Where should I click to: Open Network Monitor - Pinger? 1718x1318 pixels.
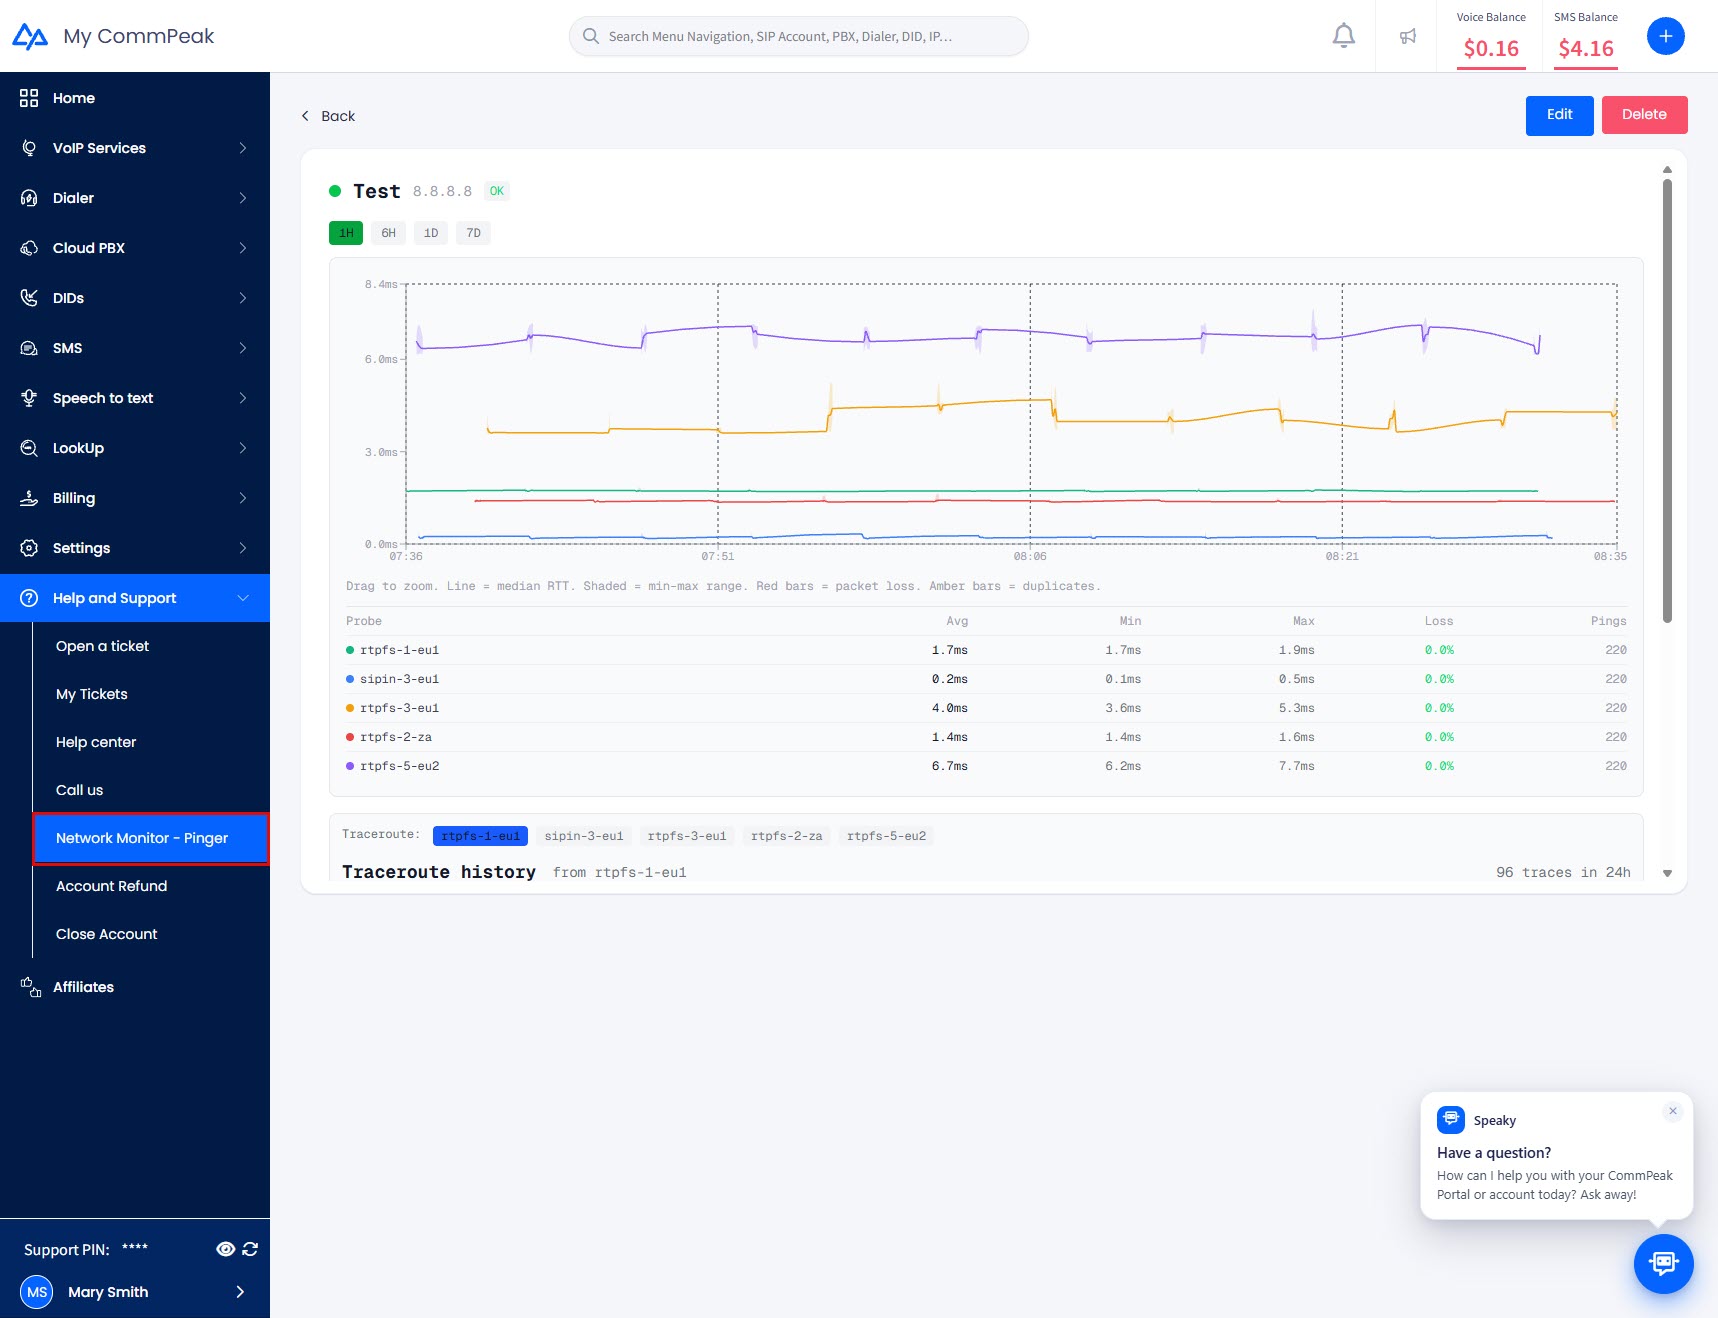[151, 838]
